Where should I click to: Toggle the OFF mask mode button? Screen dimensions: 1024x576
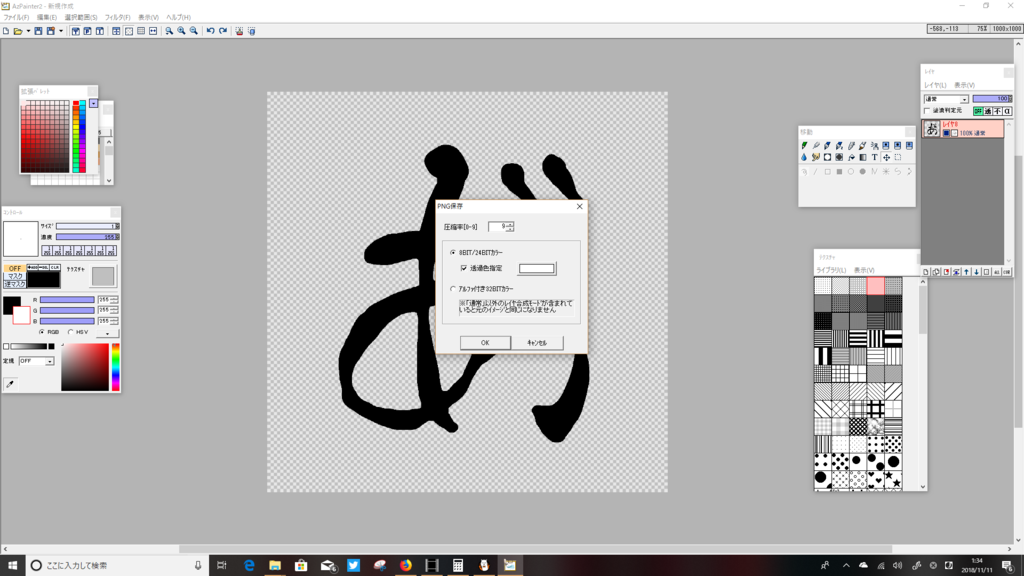point(14,268)
